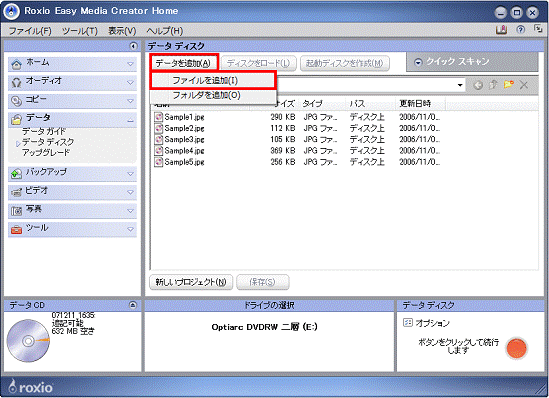Image resolution: width=549 pixels, height=398 pixels.
Task: Click the Sample1.jpg file icon
Action: 159,117
